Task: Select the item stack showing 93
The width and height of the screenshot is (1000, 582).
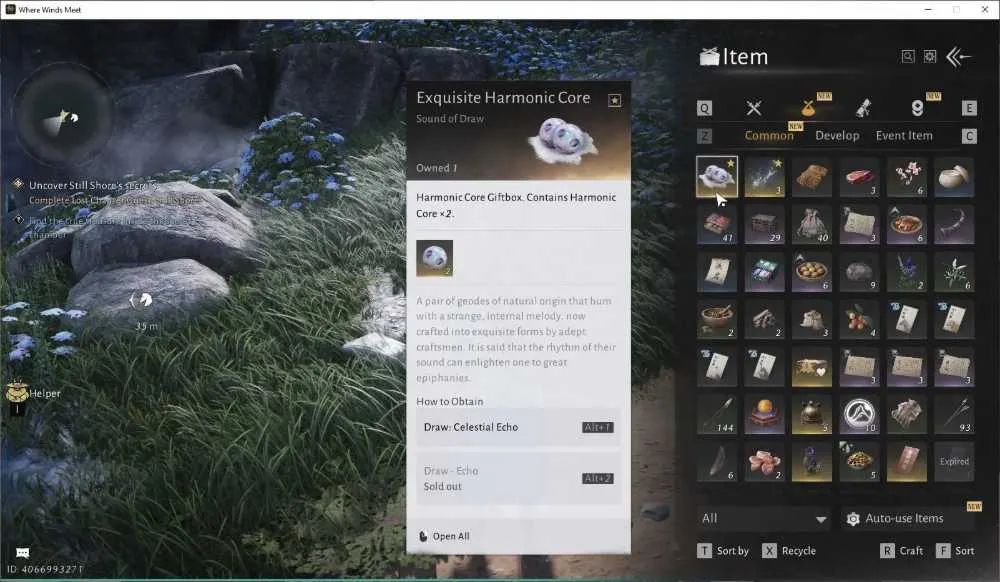Action: click(x=954, y=414)
